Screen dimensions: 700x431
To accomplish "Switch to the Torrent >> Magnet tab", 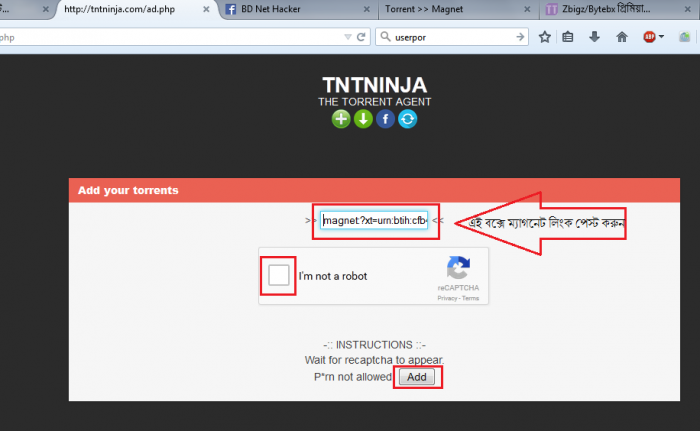I will [458, 9].
